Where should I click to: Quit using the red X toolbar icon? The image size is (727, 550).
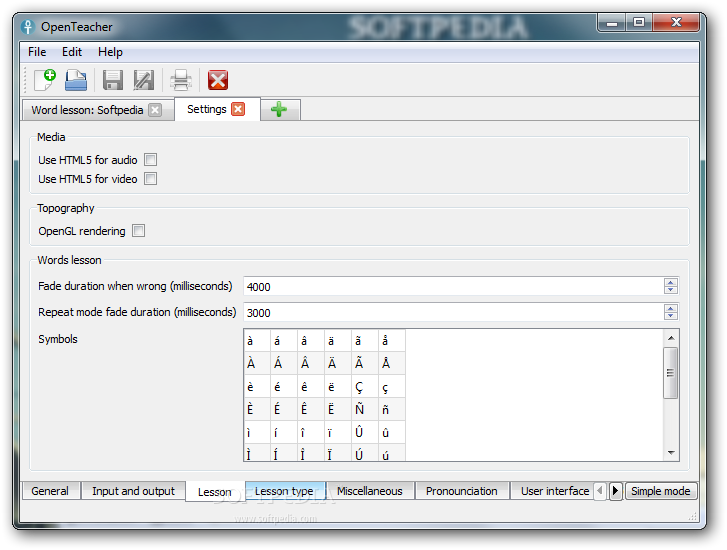point(217,80)
